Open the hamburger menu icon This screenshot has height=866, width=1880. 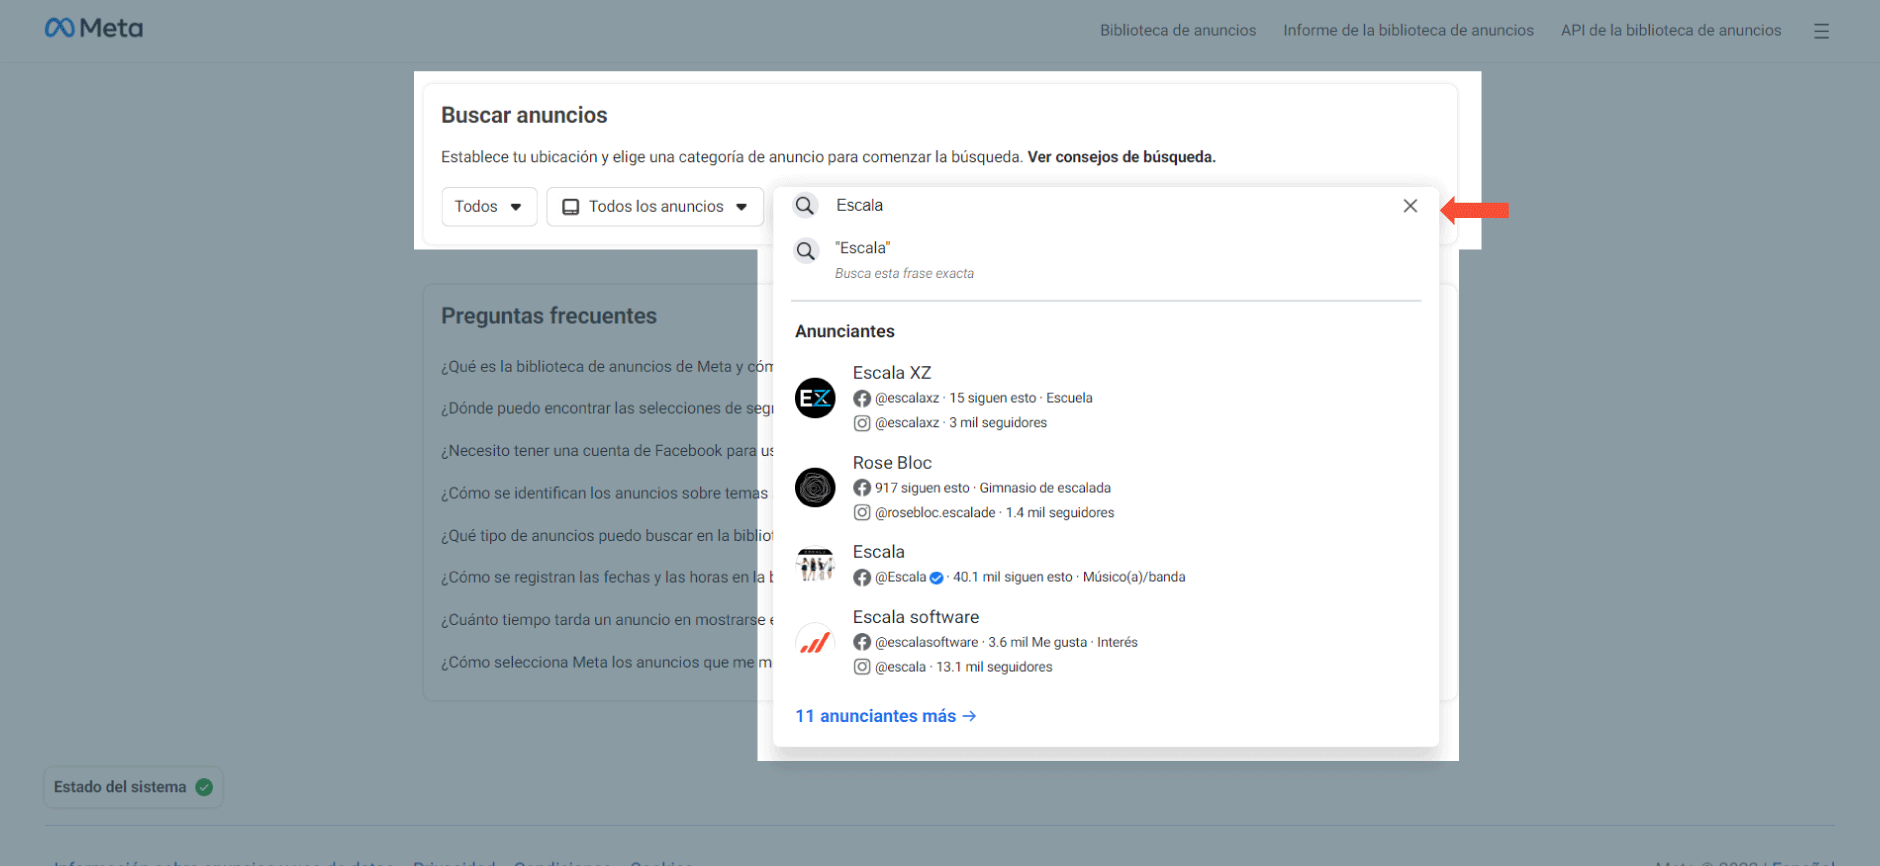click(x=1821, y=31)
